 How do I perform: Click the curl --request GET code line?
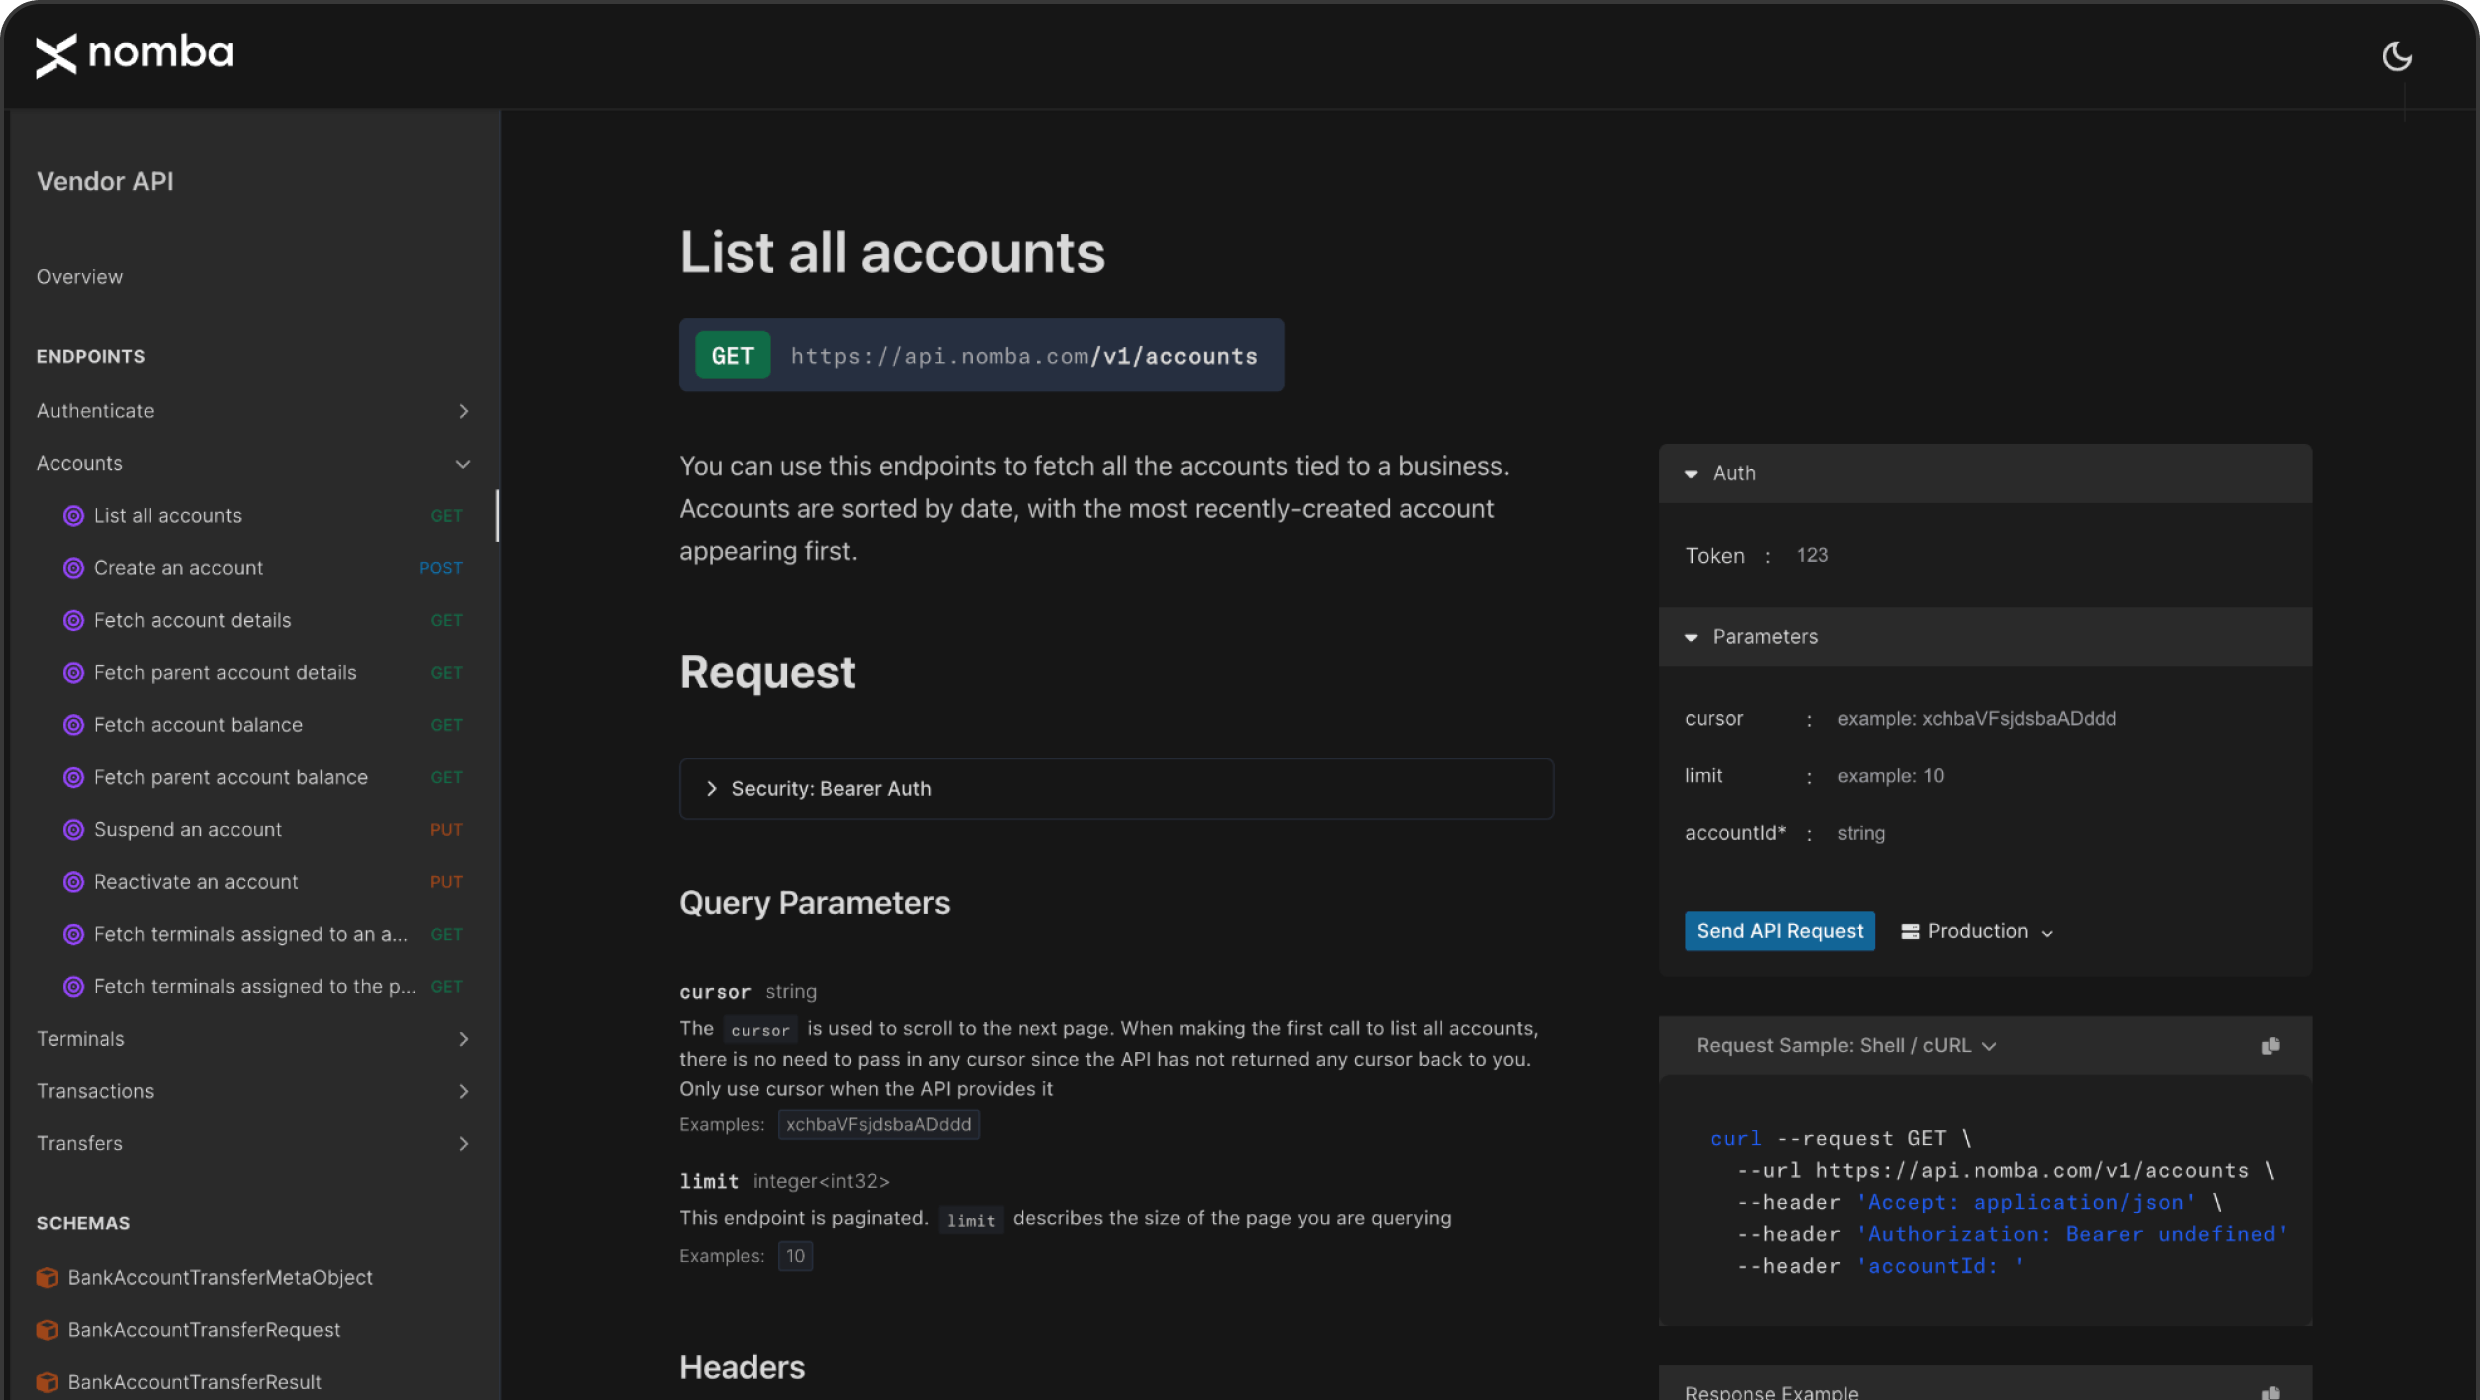click(x=1840, y=1138)
